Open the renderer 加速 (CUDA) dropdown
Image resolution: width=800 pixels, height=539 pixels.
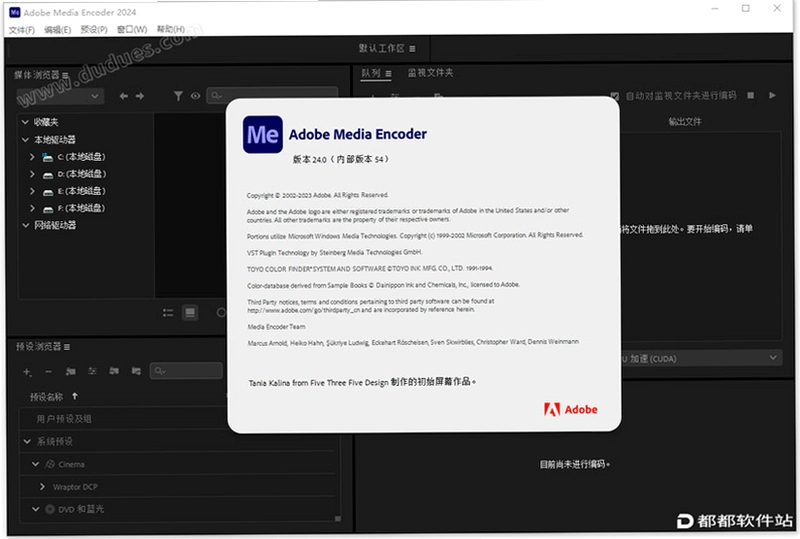(x=701, y=358)
